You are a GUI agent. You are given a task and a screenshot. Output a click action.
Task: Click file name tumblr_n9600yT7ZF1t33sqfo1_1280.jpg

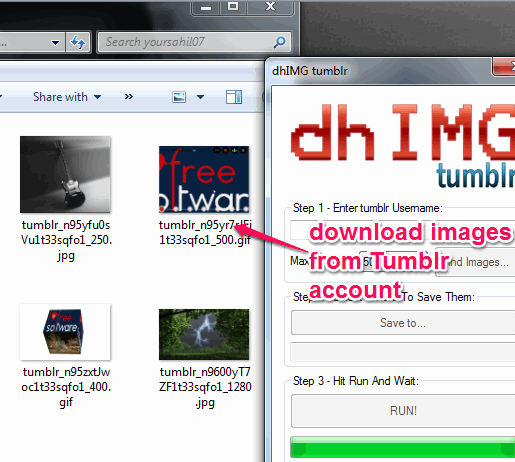tap(205, 387)
